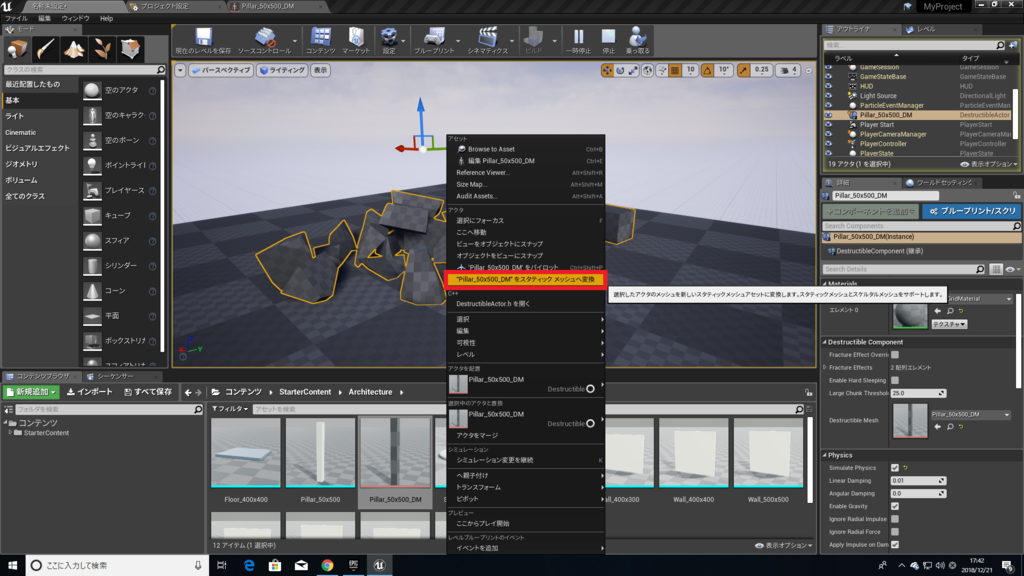Click the Floor_400x400 asset thumbnail

(x=246, y=453)
